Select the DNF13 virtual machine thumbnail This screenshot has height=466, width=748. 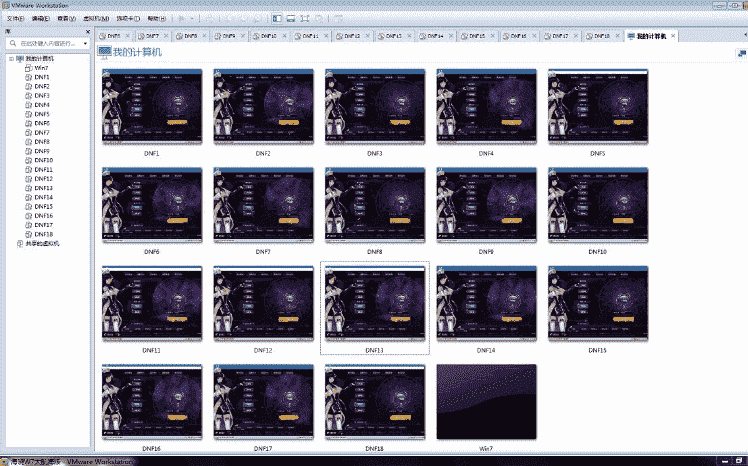pyautogui.click(x=375, y=303)
